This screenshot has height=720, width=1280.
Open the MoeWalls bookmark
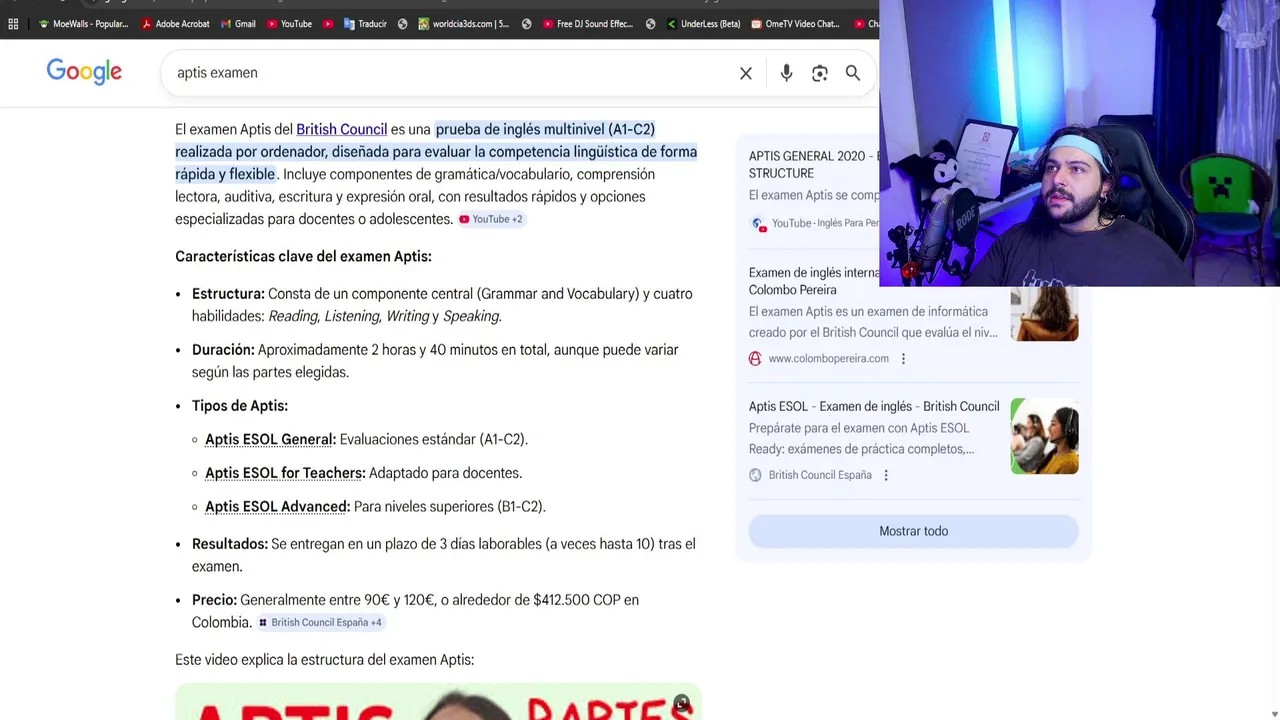pos(84,24)
